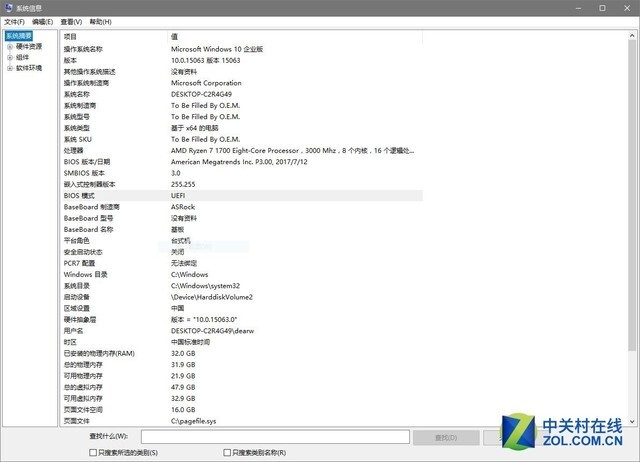Minimize the system information window
640x462 pixels.
pyautogui.click(x=578, y=8)
